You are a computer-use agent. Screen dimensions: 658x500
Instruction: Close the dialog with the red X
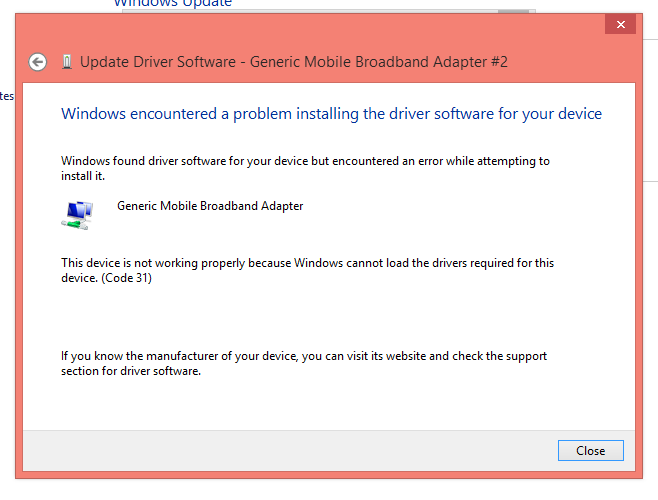pyautogui.click(x=620, y=24)
